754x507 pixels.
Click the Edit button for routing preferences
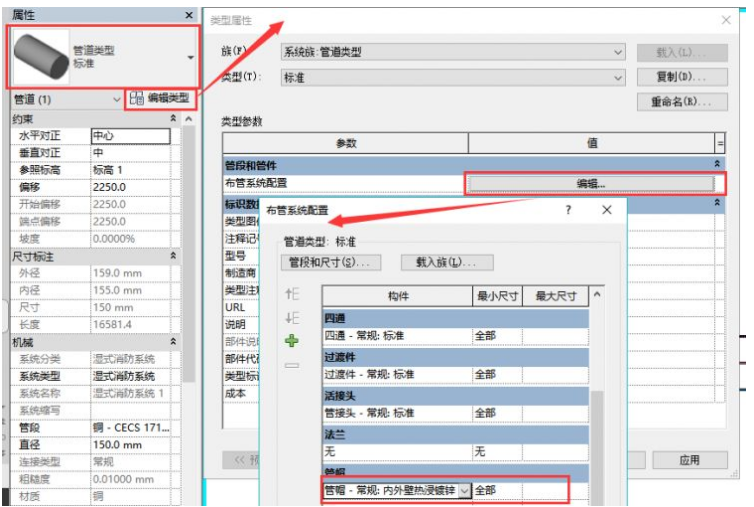point(591,184)
